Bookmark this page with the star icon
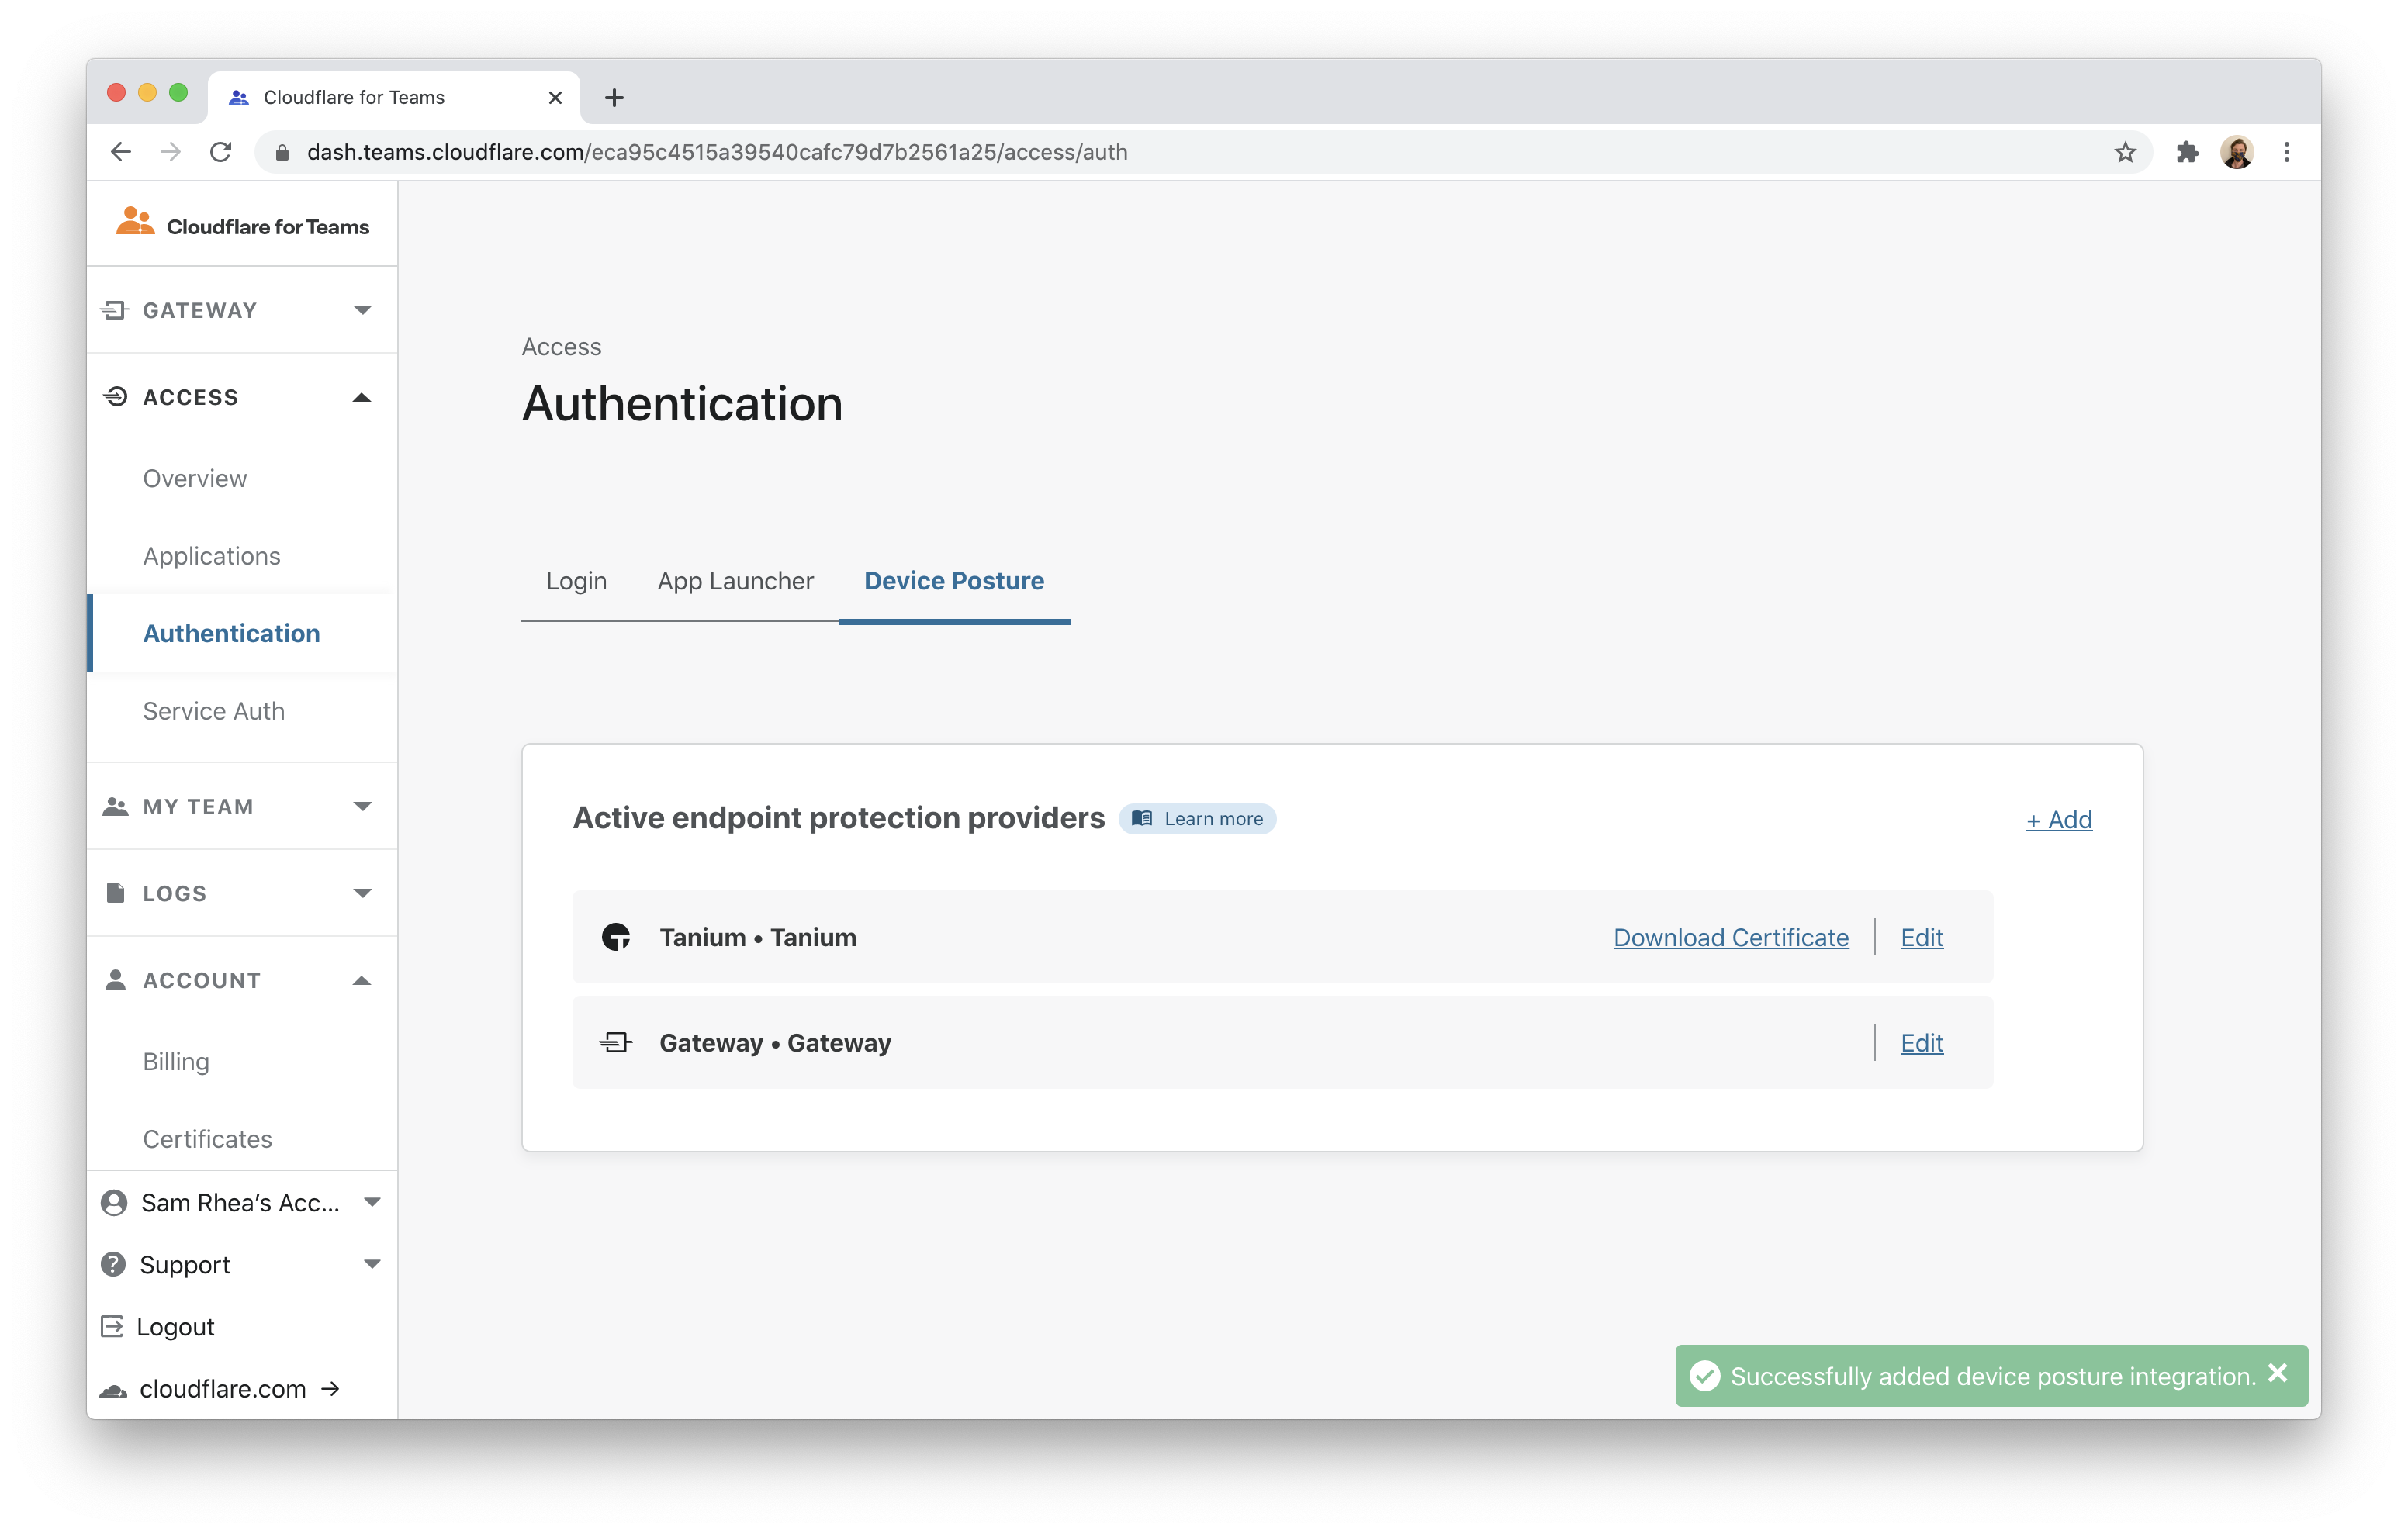The width and height of the screenshot is (2408, 1534). tap(2125, 152)
